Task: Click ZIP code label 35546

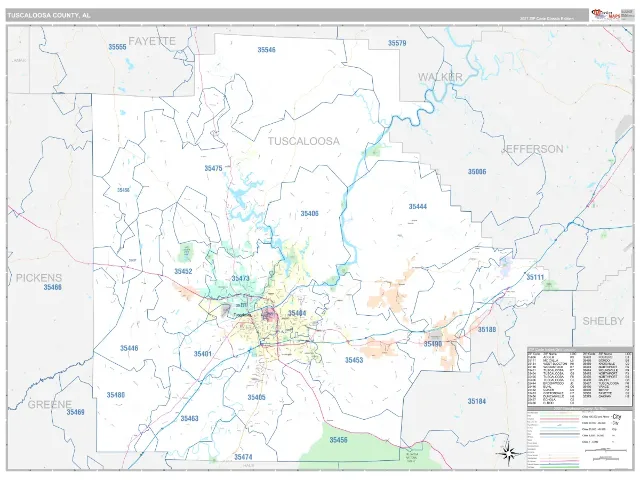Action: pos(266,50)
